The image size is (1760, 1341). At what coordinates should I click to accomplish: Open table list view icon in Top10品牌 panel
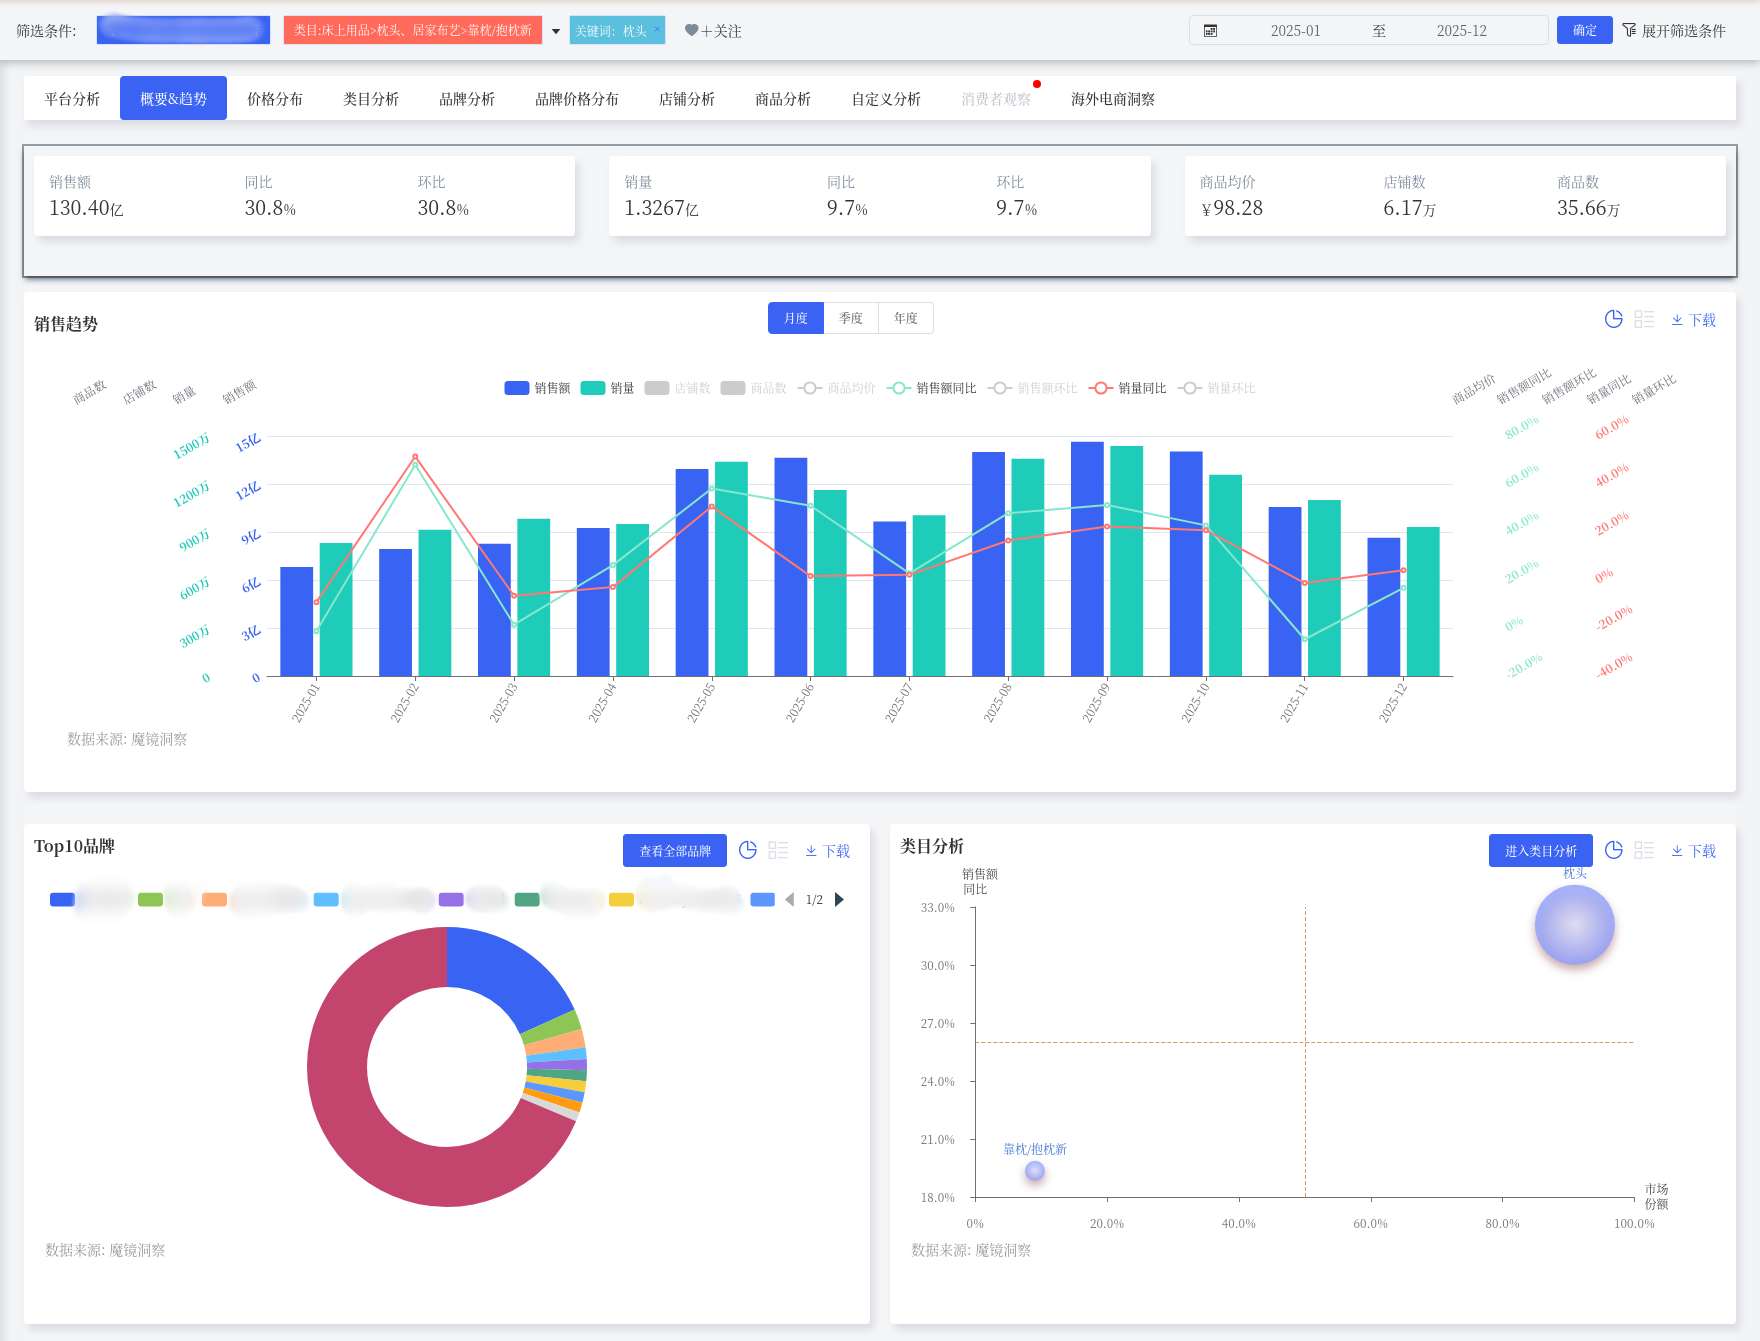[x=778, y=850]
